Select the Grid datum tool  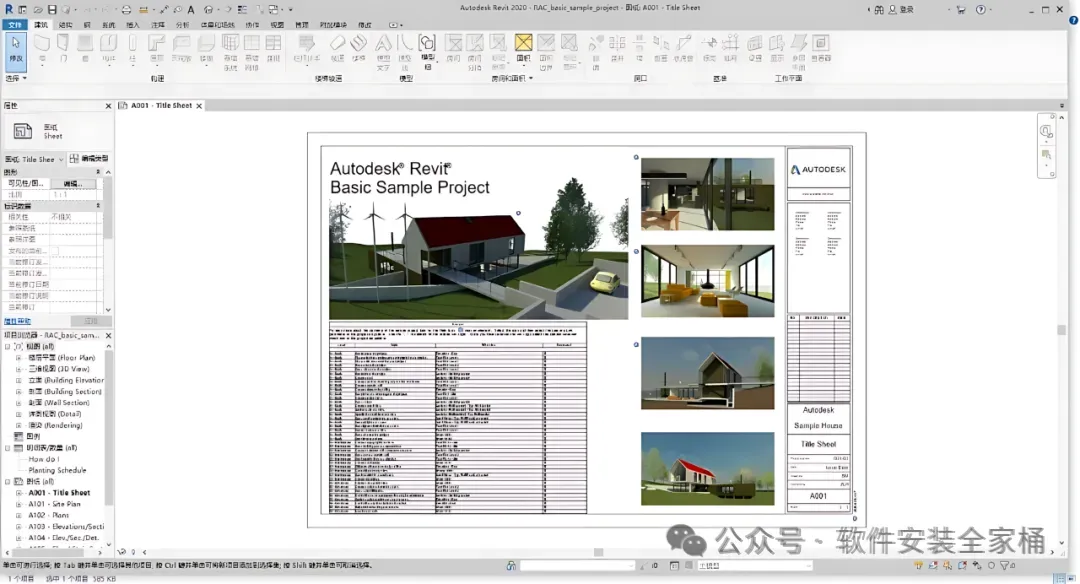pos(731,48)
